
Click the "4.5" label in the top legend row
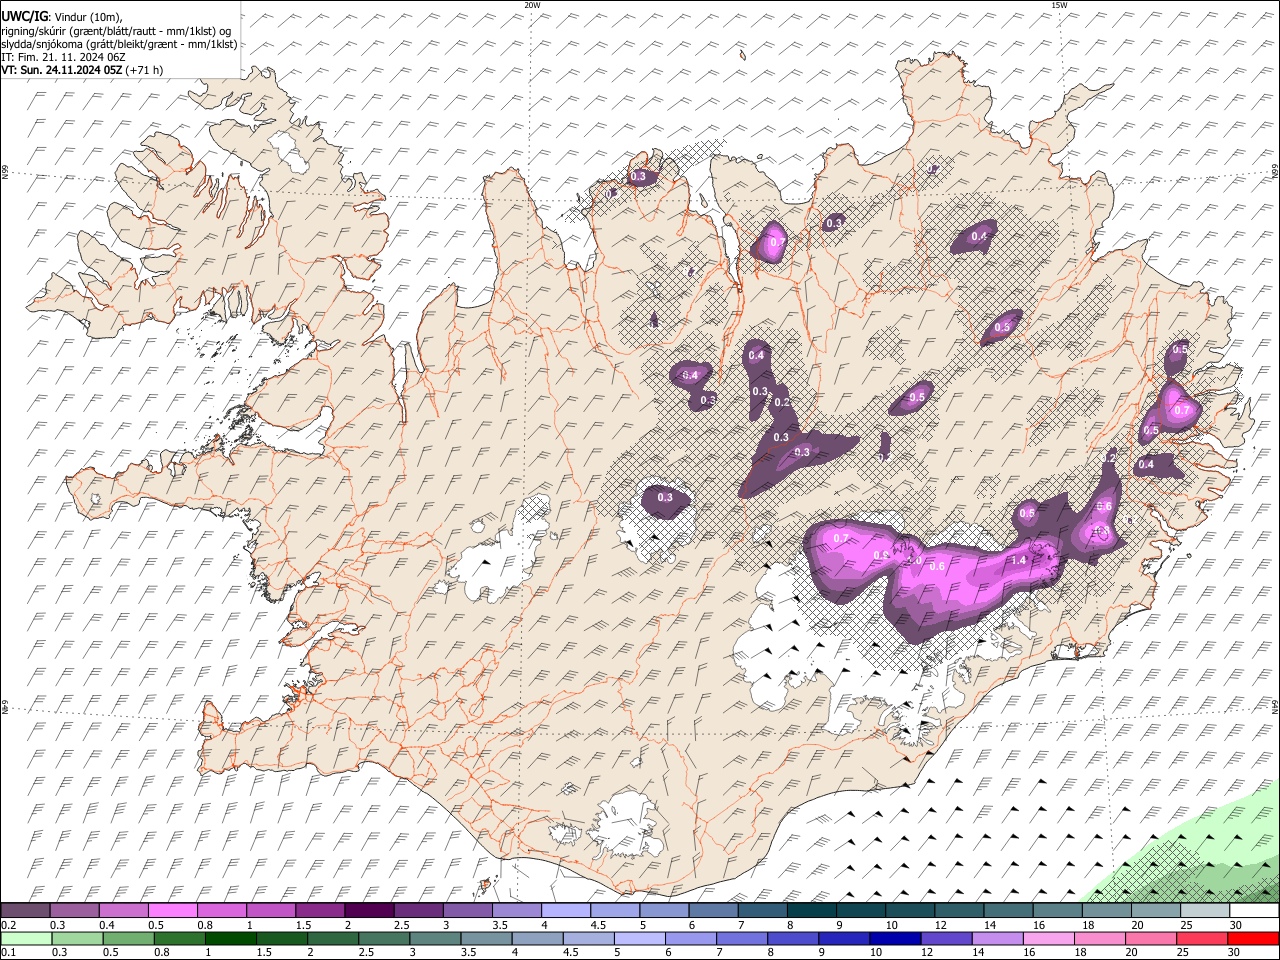tap(598, 925)
